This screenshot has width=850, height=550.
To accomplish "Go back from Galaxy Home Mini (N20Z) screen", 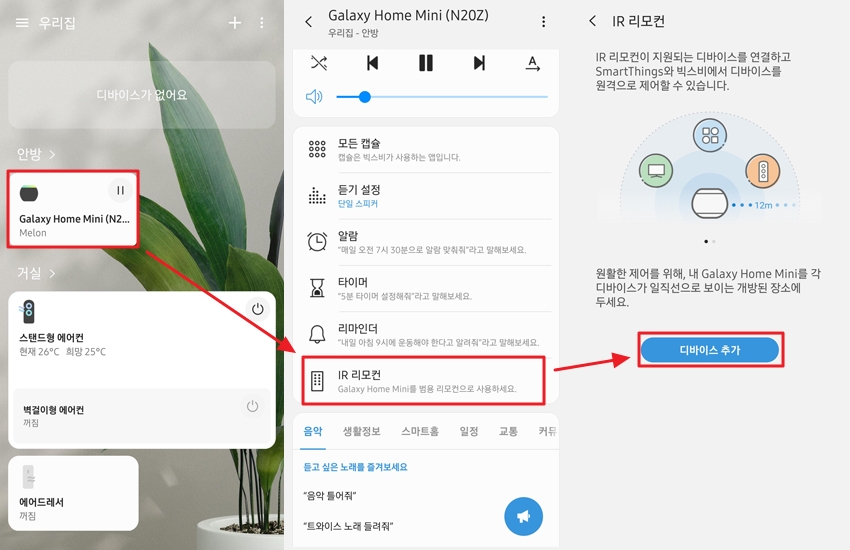I will click(308, 22).
